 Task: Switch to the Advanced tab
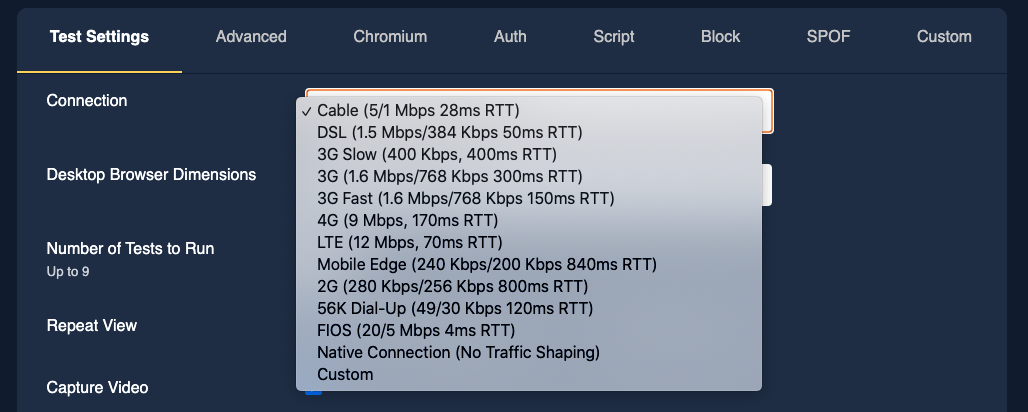(251, 37)
